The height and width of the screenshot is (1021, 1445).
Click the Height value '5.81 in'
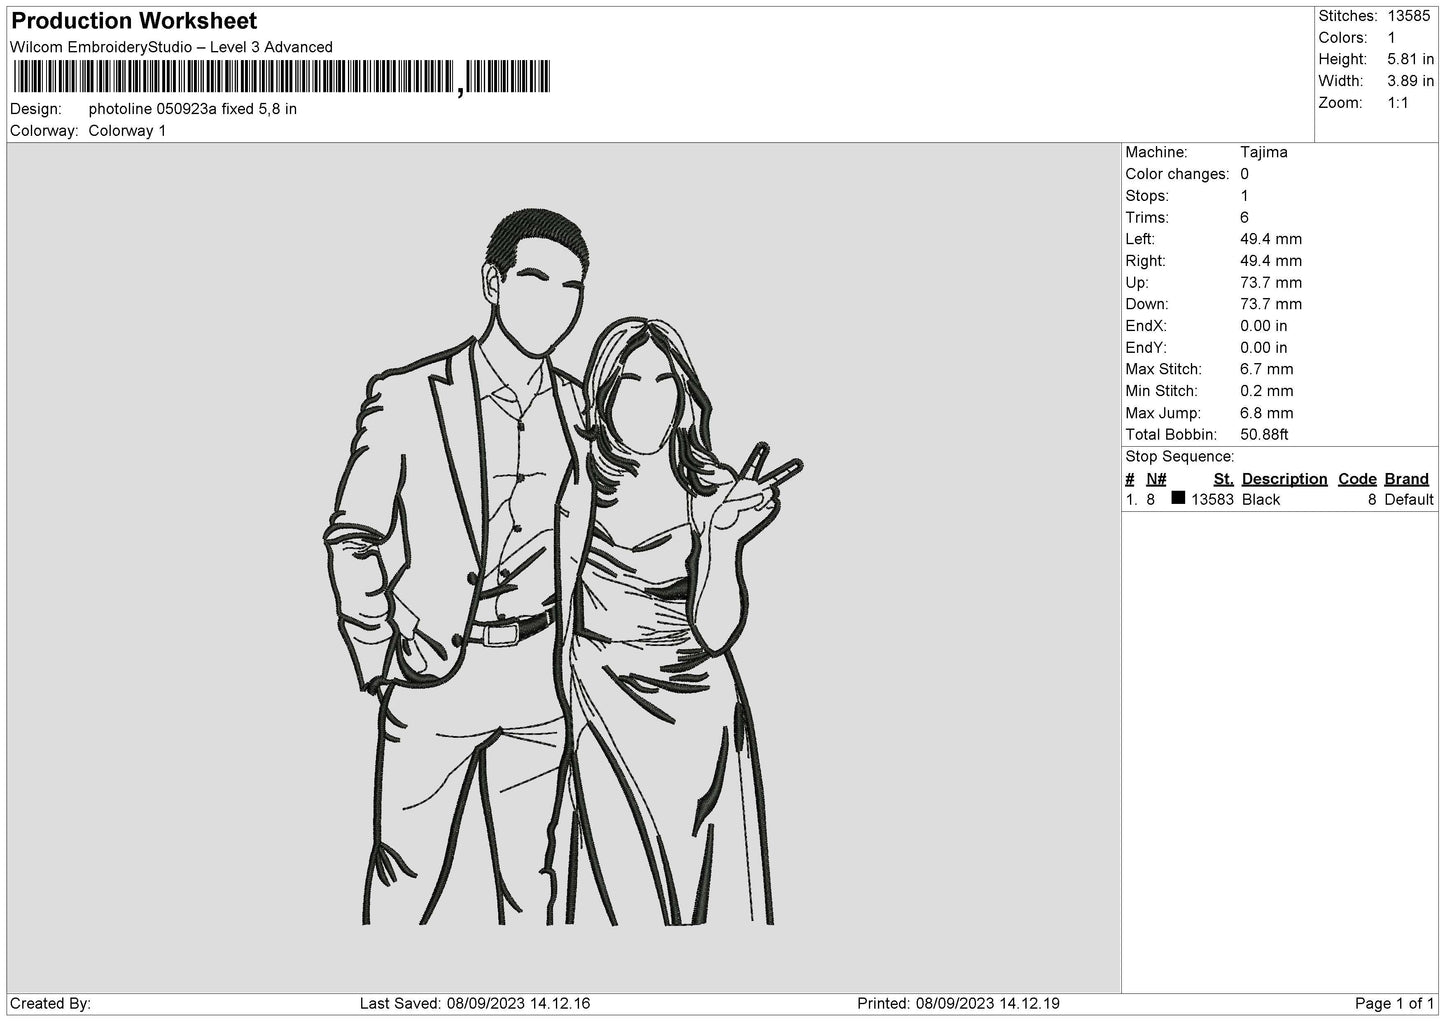(1411, 60)
